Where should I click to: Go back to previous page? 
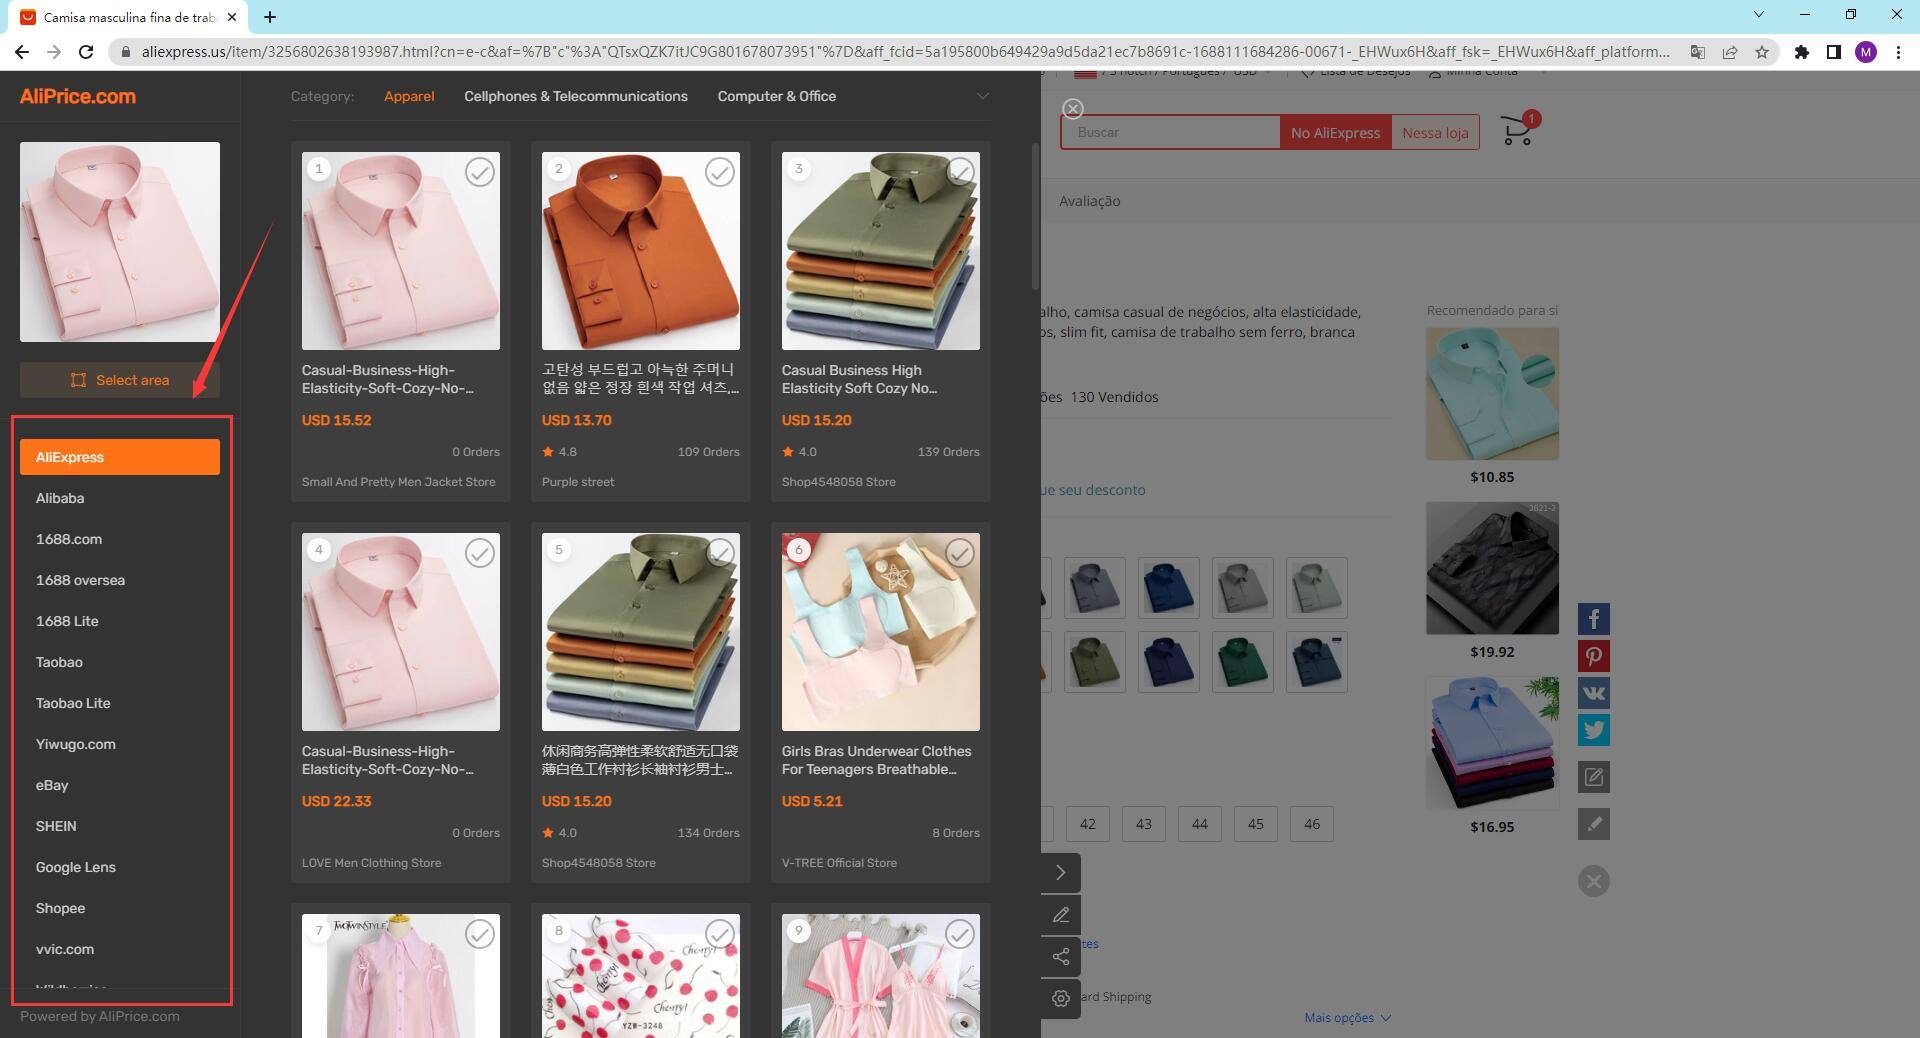(x=22, y=52)
